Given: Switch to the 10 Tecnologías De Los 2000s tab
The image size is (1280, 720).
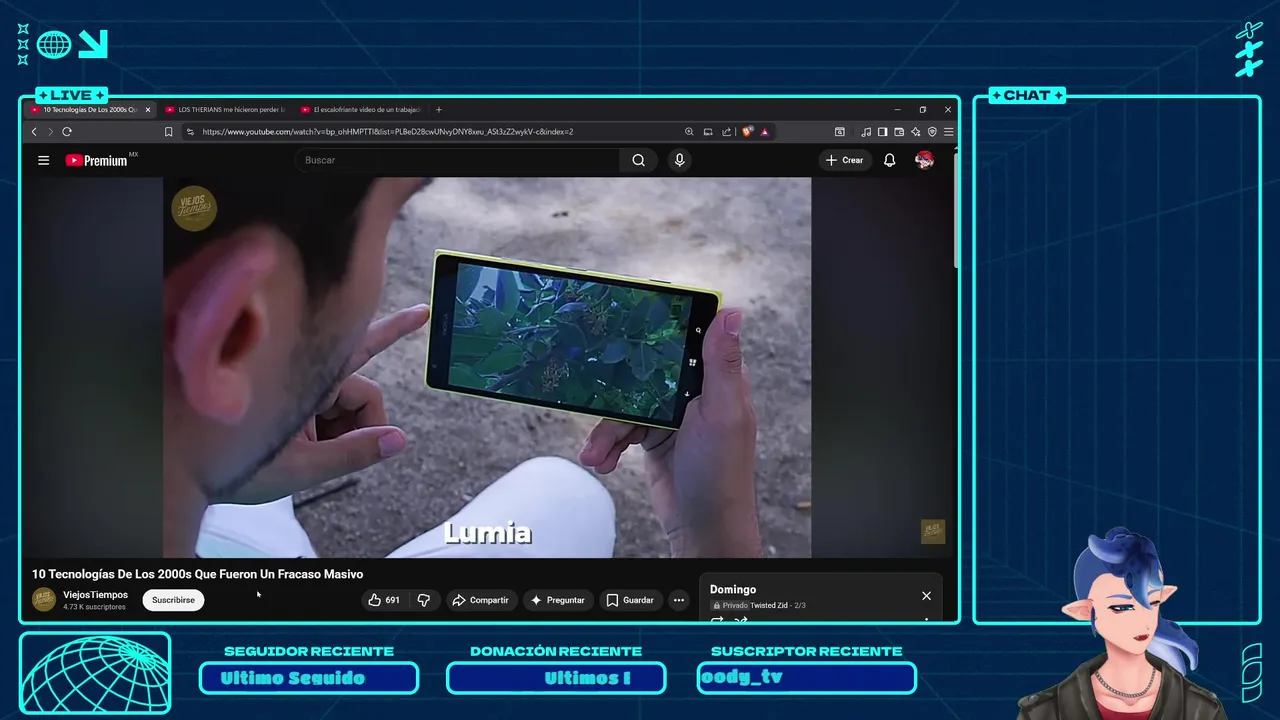Looking at the screenshot, I should tap(90, 110).
